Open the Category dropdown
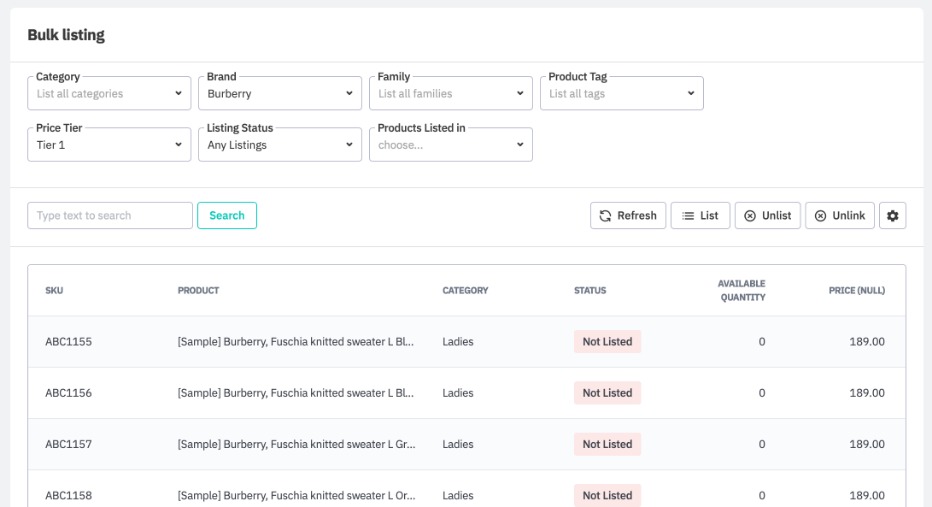Image resolution: width=932 pixels, height=507 pixels. [109, 94]
